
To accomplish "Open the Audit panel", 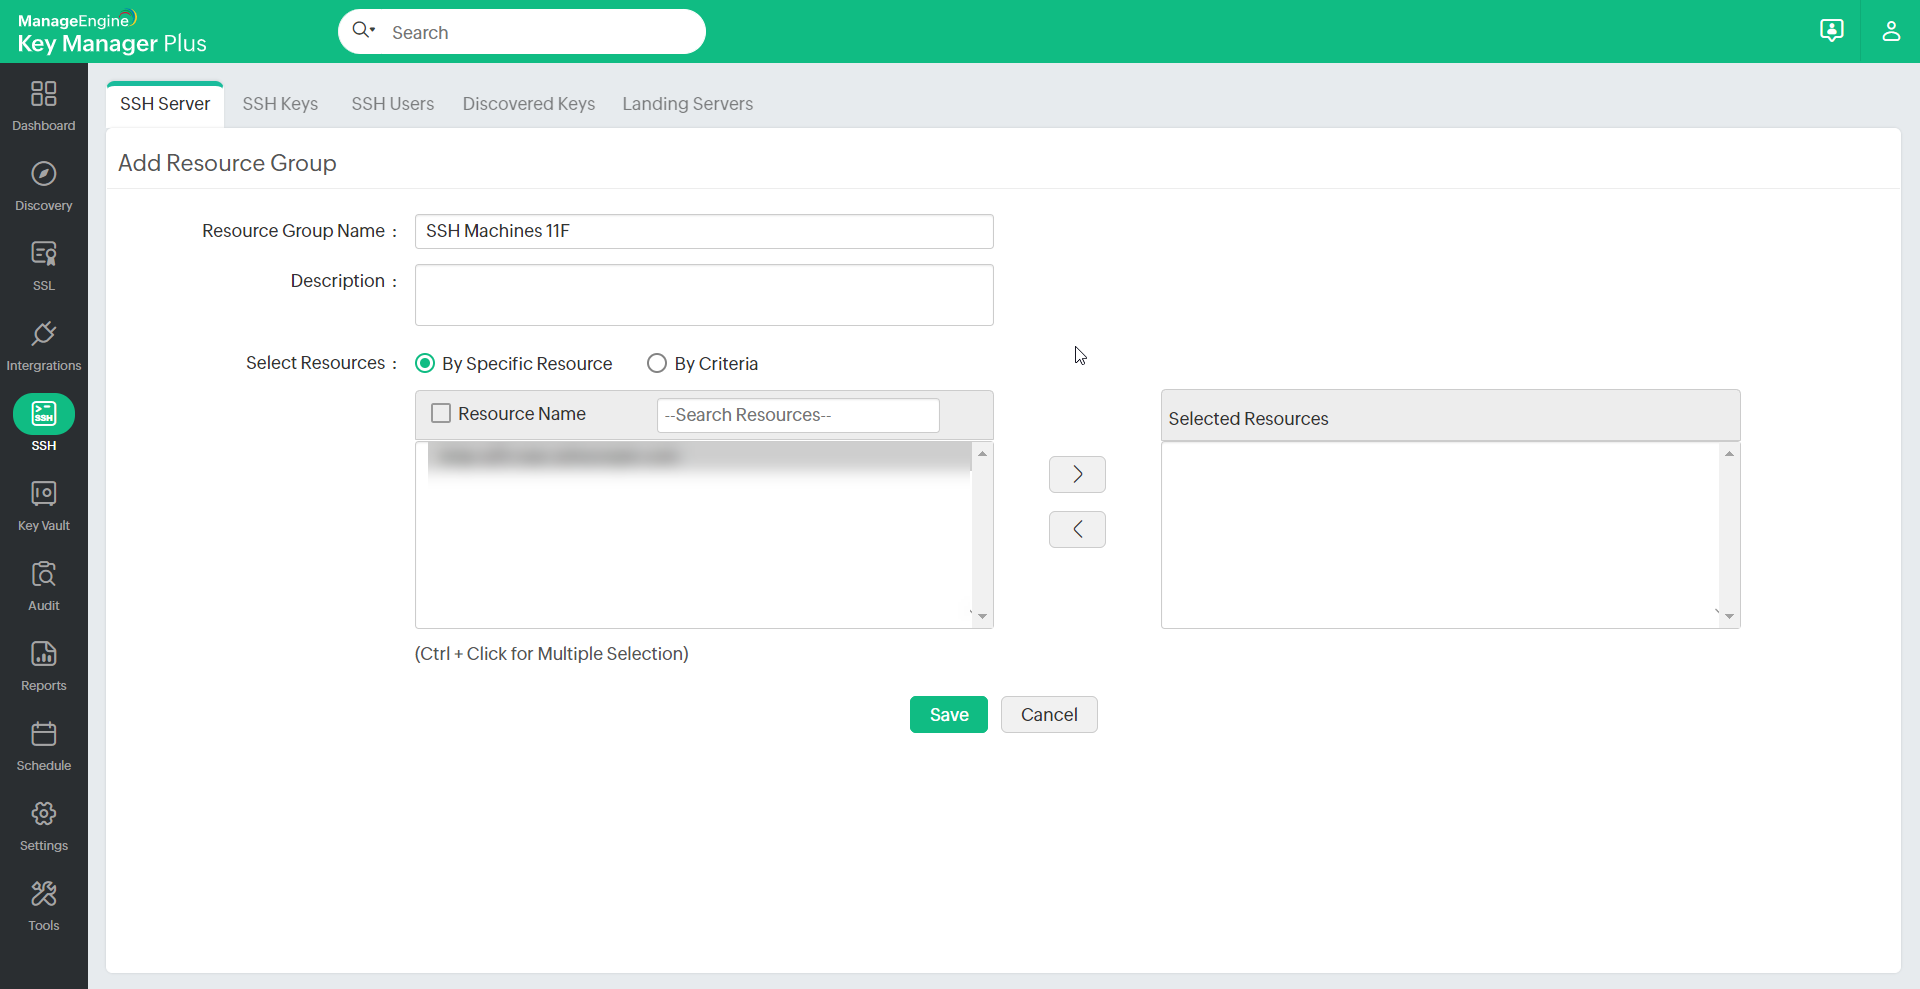I will 43,583.
